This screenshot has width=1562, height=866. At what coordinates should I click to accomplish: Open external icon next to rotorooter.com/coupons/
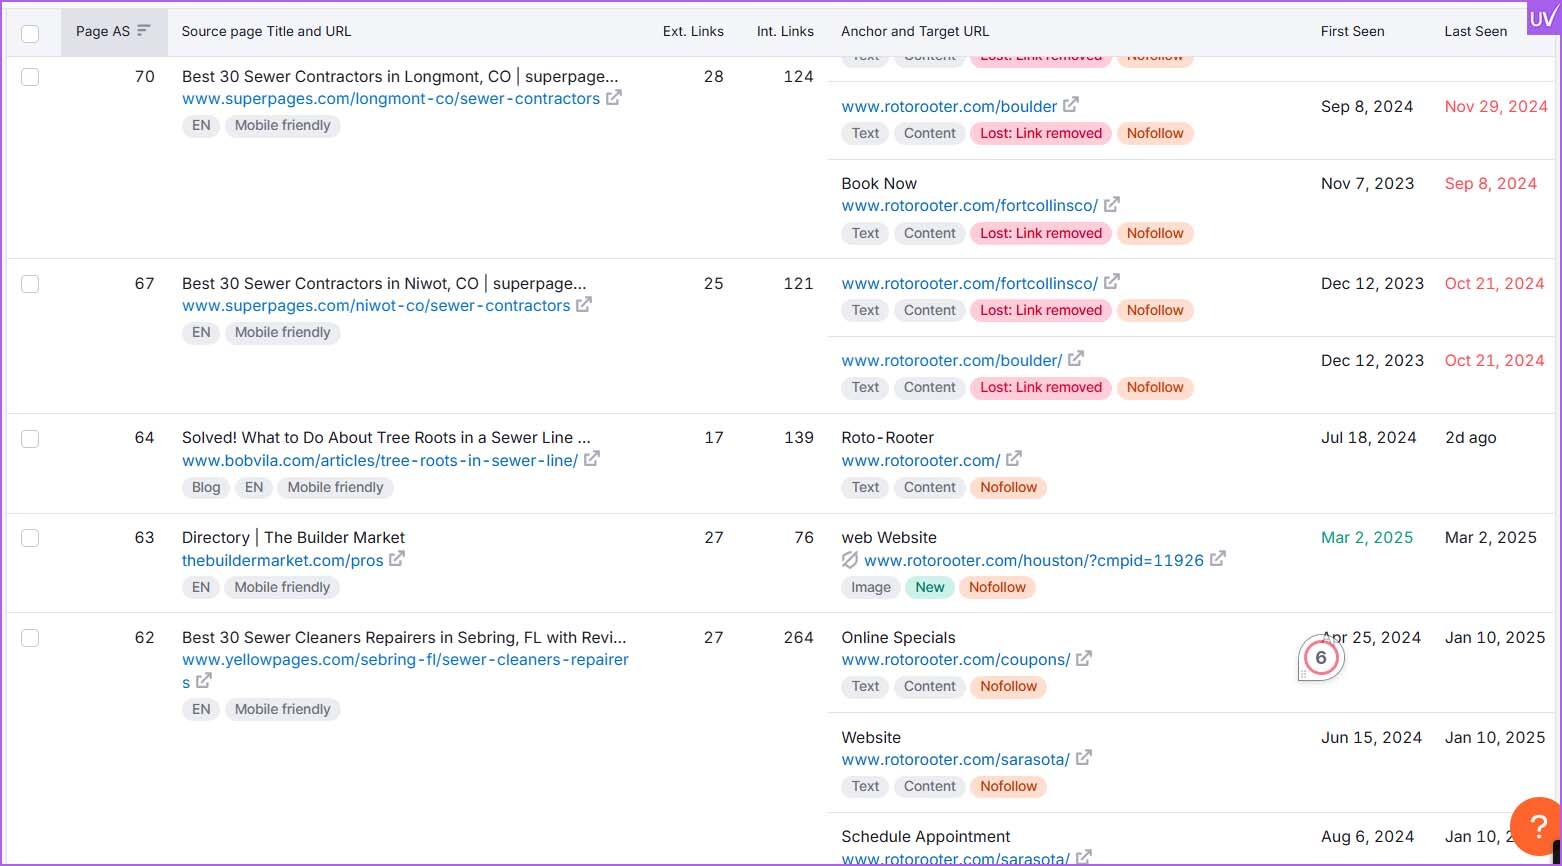(1084, 659)
